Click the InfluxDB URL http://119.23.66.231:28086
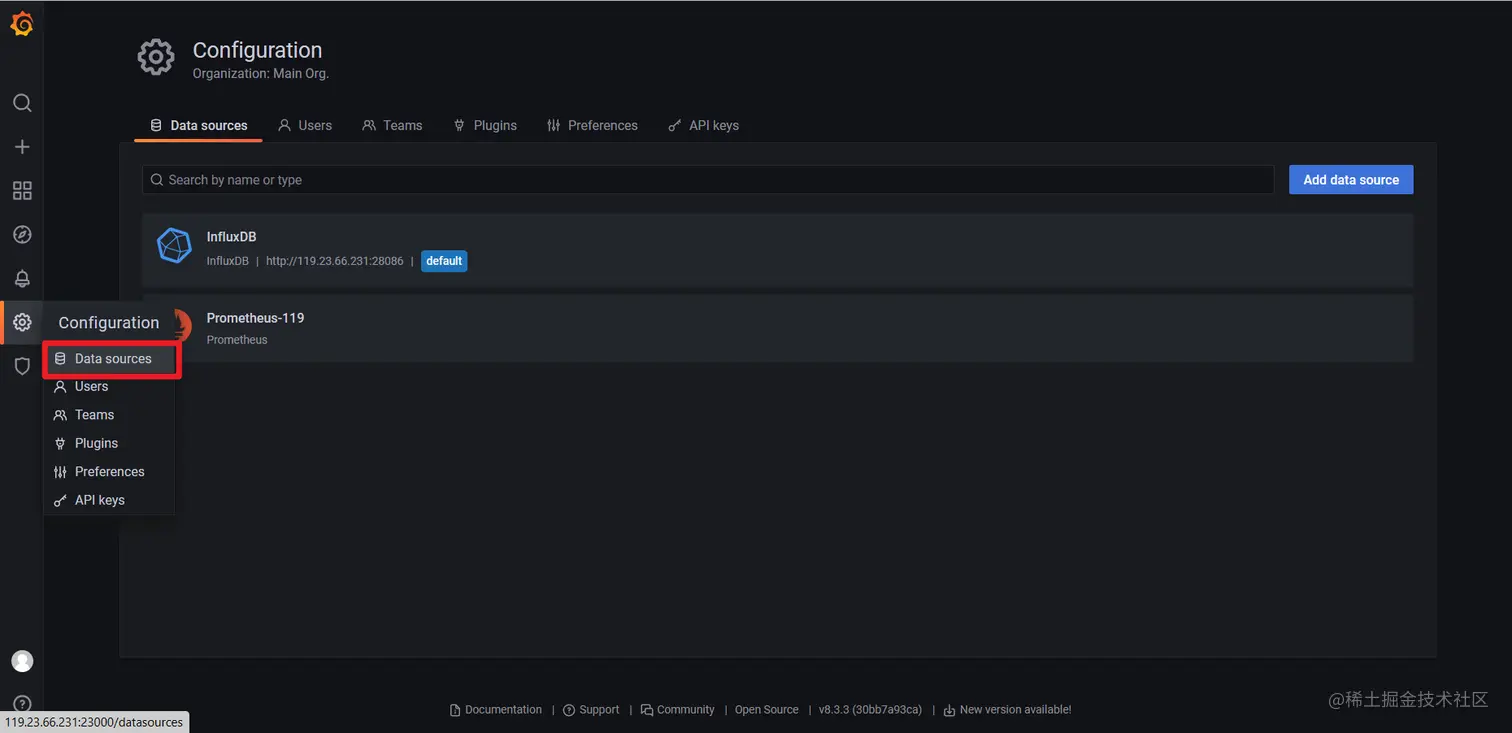The width and height of the screenshot is (1512, 733). tap(335, 261)
